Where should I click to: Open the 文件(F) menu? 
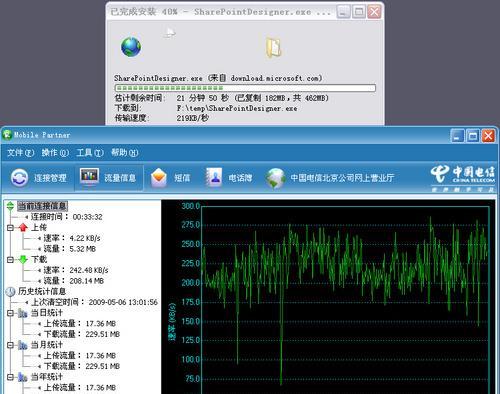tap(20, 153)
